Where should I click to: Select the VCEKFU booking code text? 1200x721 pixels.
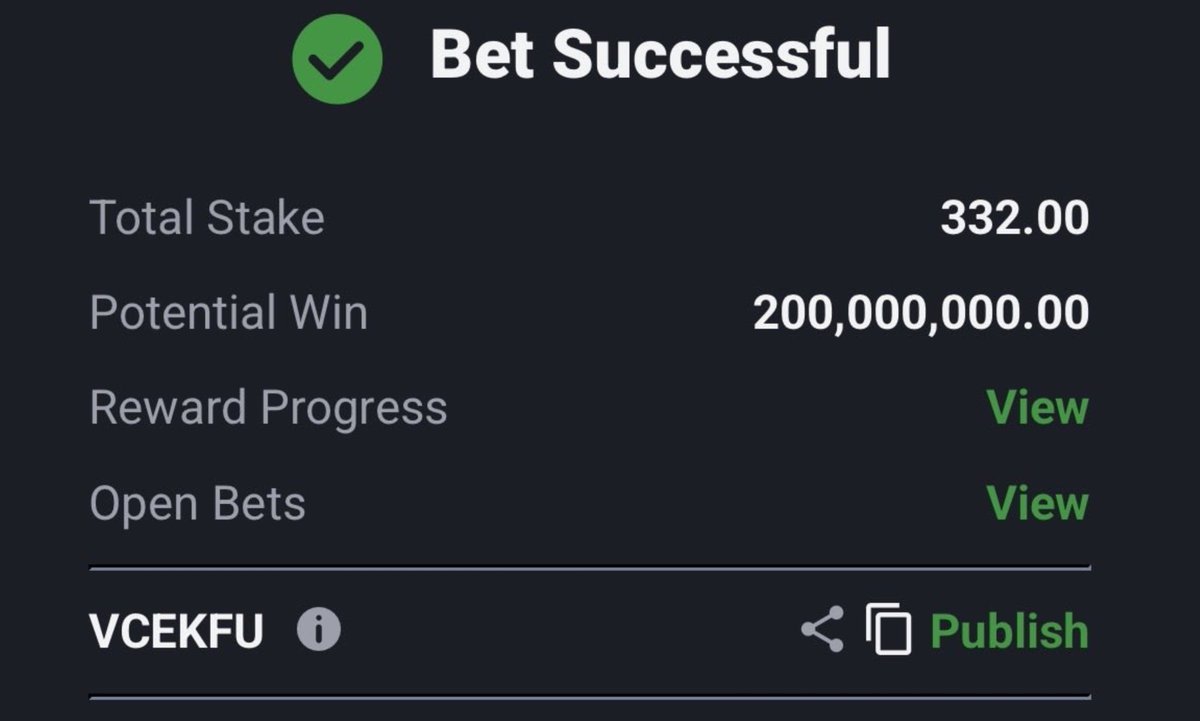click(x=176, y=631)
